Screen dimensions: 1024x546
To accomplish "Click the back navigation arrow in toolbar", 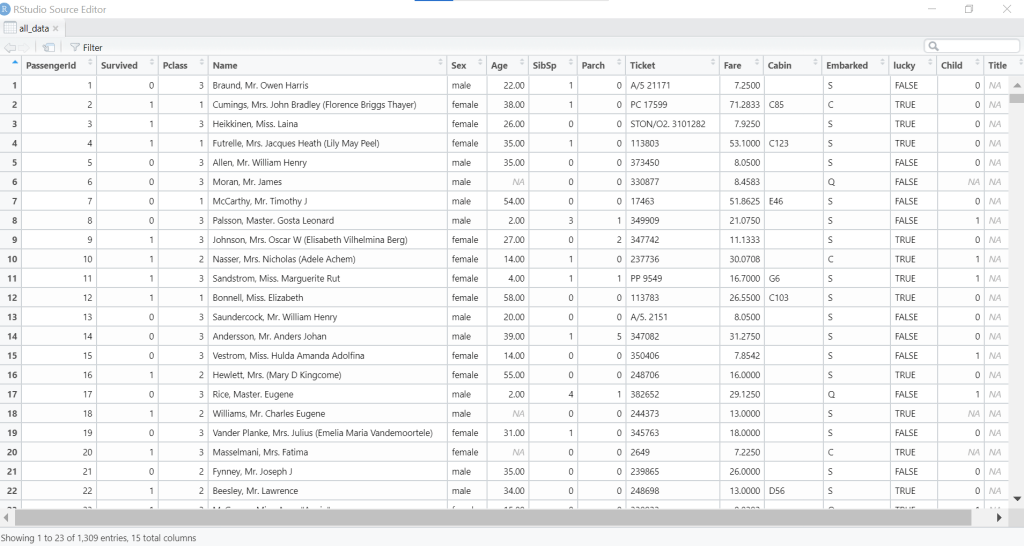I will pos(9,47).
